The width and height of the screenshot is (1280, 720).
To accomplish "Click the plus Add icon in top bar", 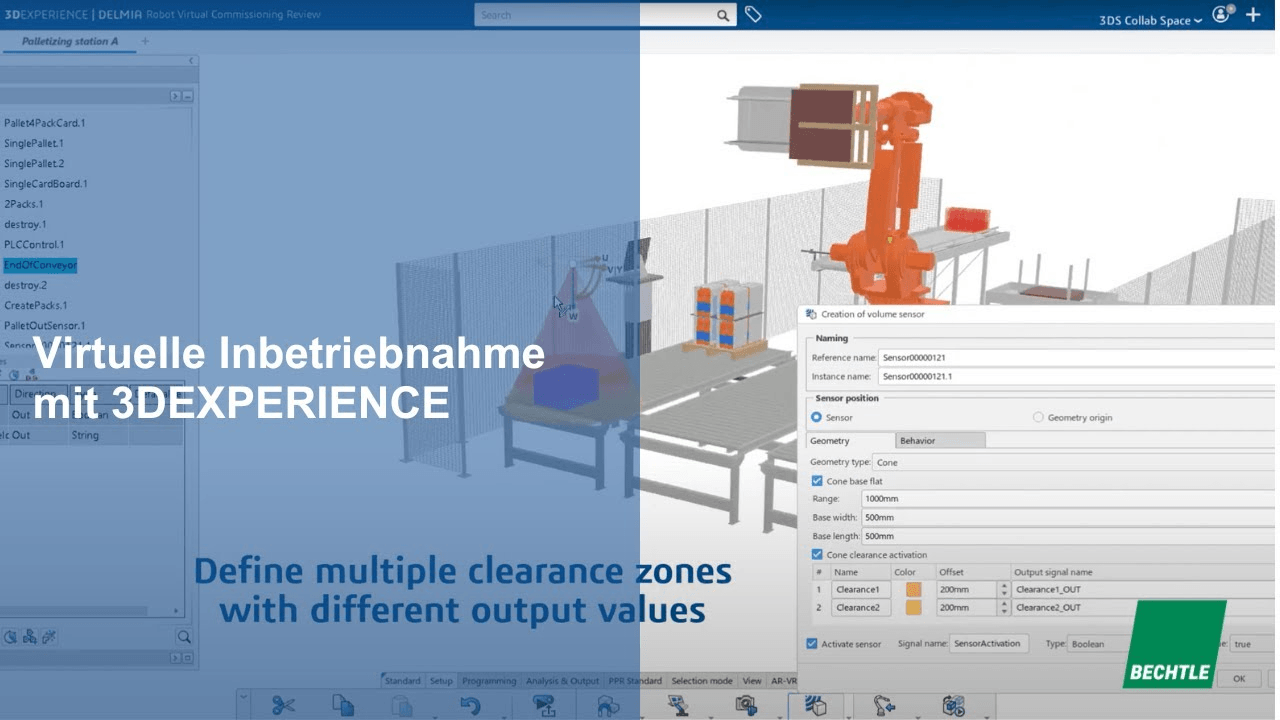I will click(x=1253, y=16).
